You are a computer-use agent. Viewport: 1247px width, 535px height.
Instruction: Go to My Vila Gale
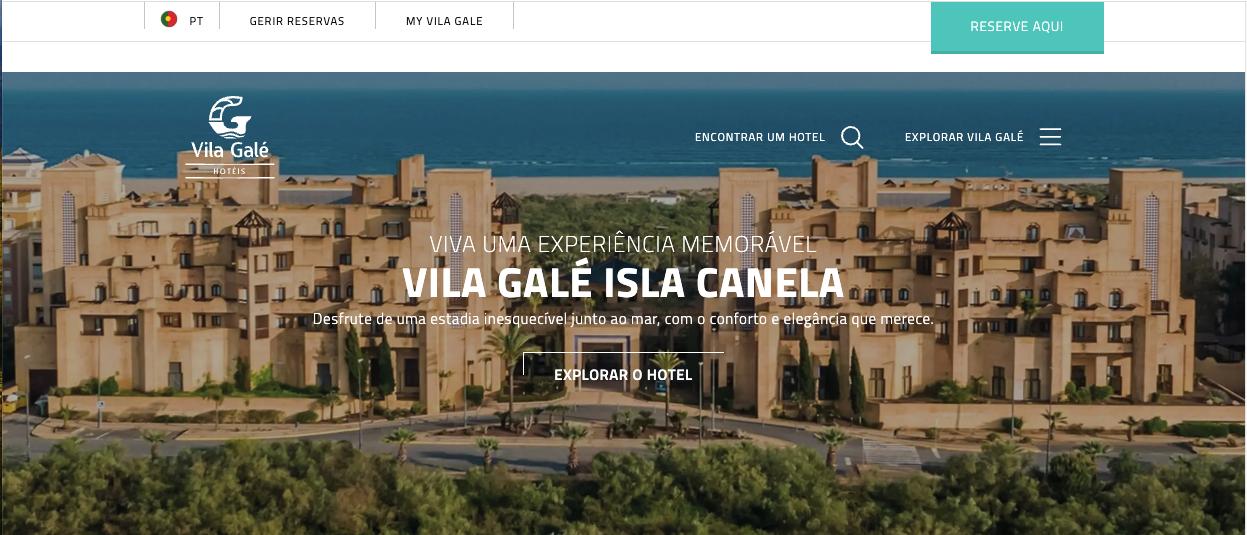[x=444, y=21]
